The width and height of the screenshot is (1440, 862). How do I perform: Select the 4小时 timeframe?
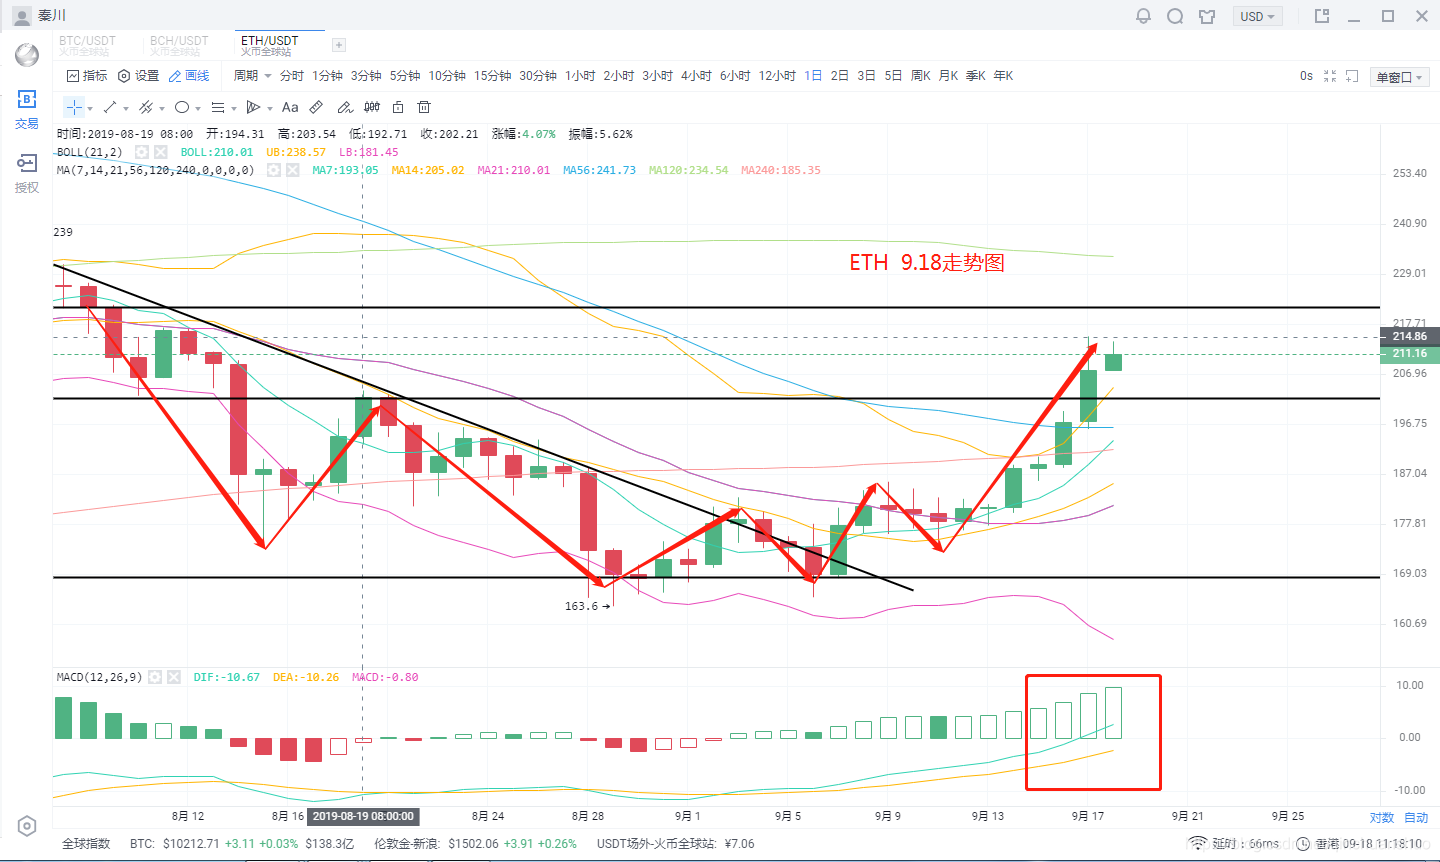point(696,76)
